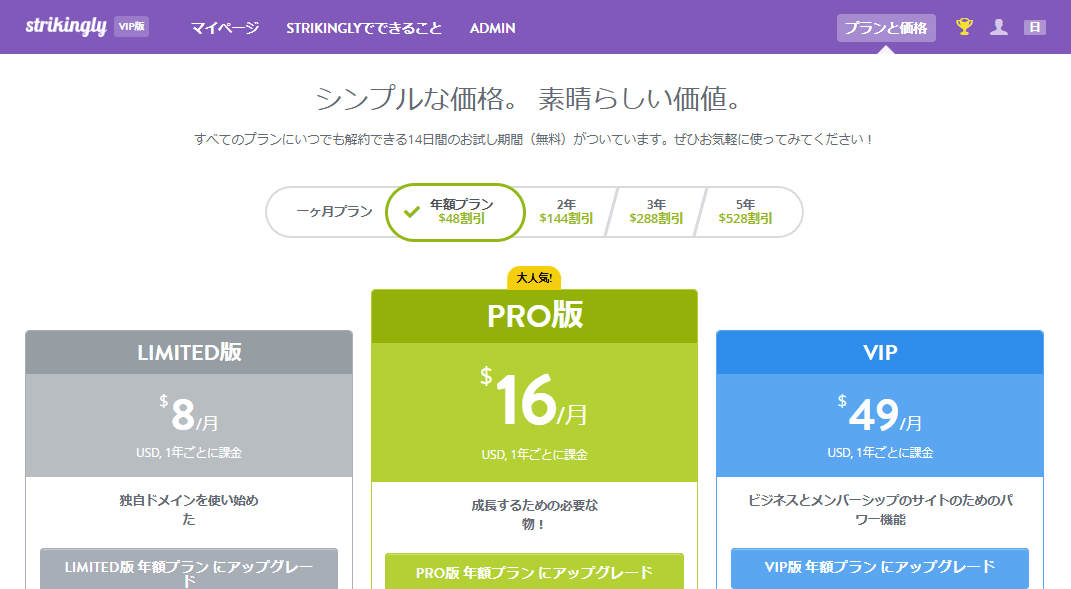
Task: Open the trophy rewards icon
Action: coord(964,27)
